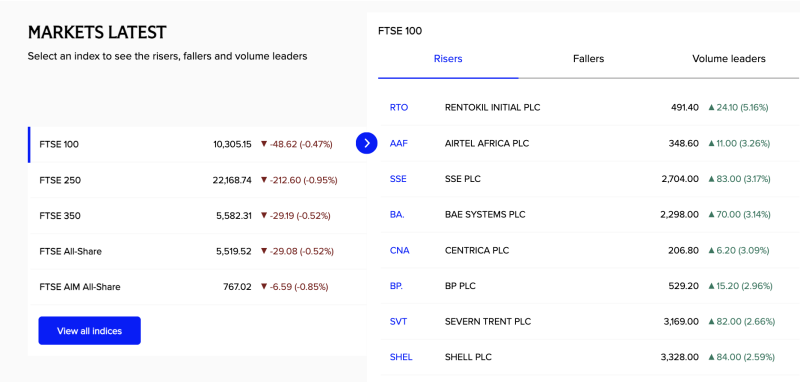Select the FTSE AIM All-Share index row
The width and height of the screenshot is (800, 382).
[197, 287]
